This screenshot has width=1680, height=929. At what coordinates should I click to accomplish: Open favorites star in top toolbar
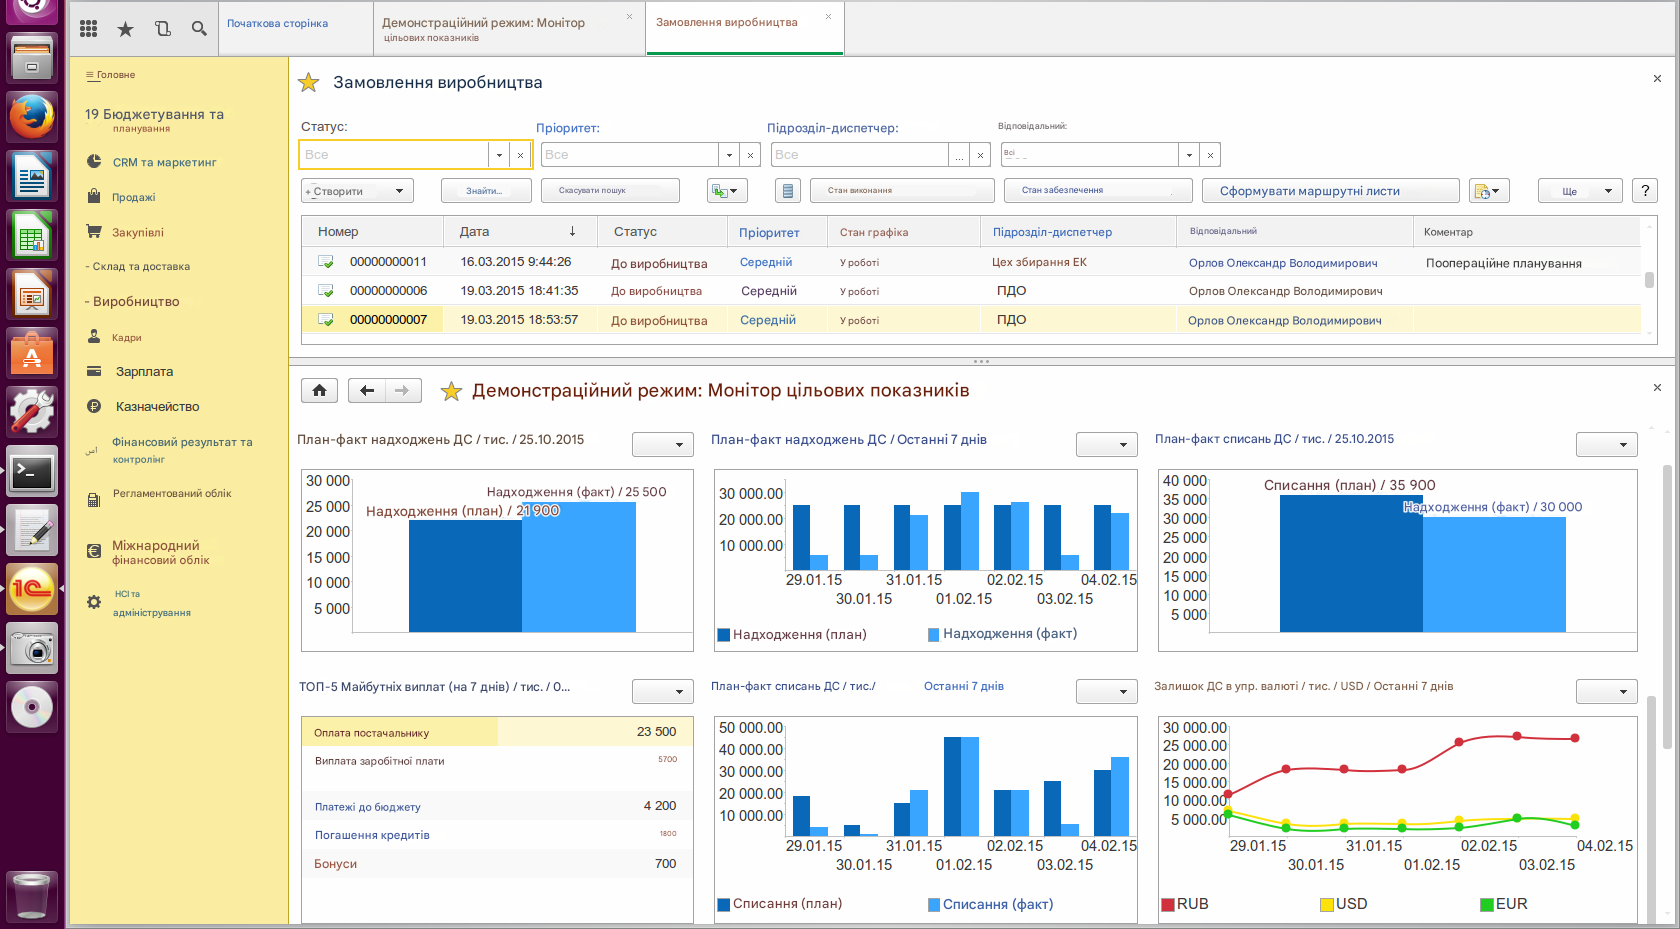coord(125,29)
